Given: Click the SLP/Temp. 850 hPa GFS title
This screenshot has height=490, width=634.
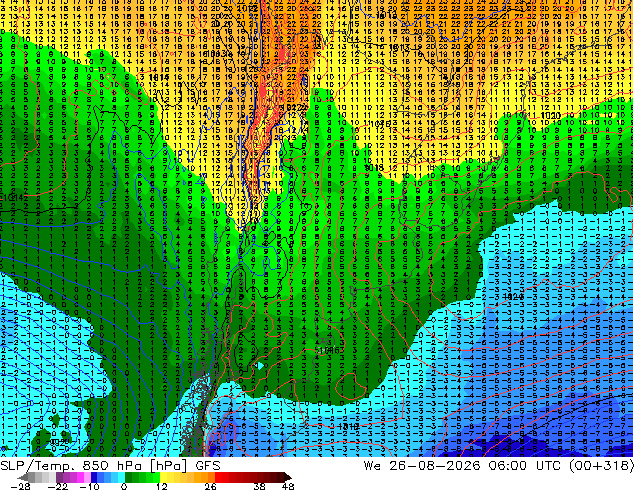Looking at the screenshot, I should [x=110, y=466].
